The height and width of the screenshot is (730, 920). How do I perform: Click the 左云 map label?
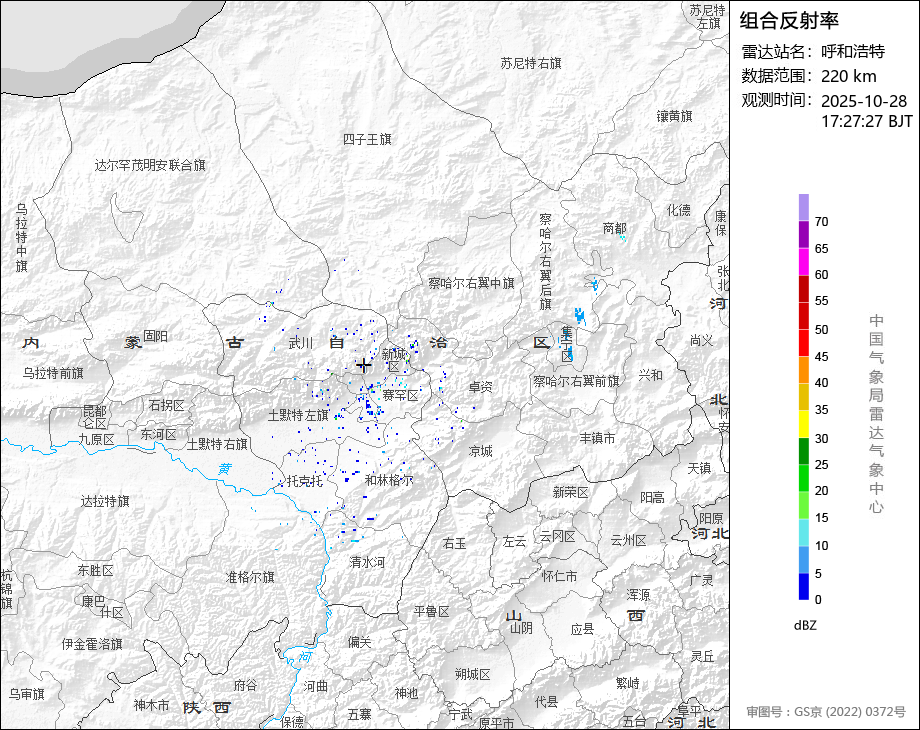point(515,541)
